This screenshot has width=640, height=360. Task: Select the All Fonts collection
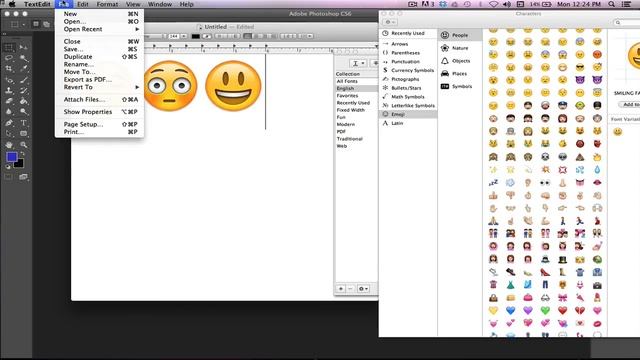356,81
